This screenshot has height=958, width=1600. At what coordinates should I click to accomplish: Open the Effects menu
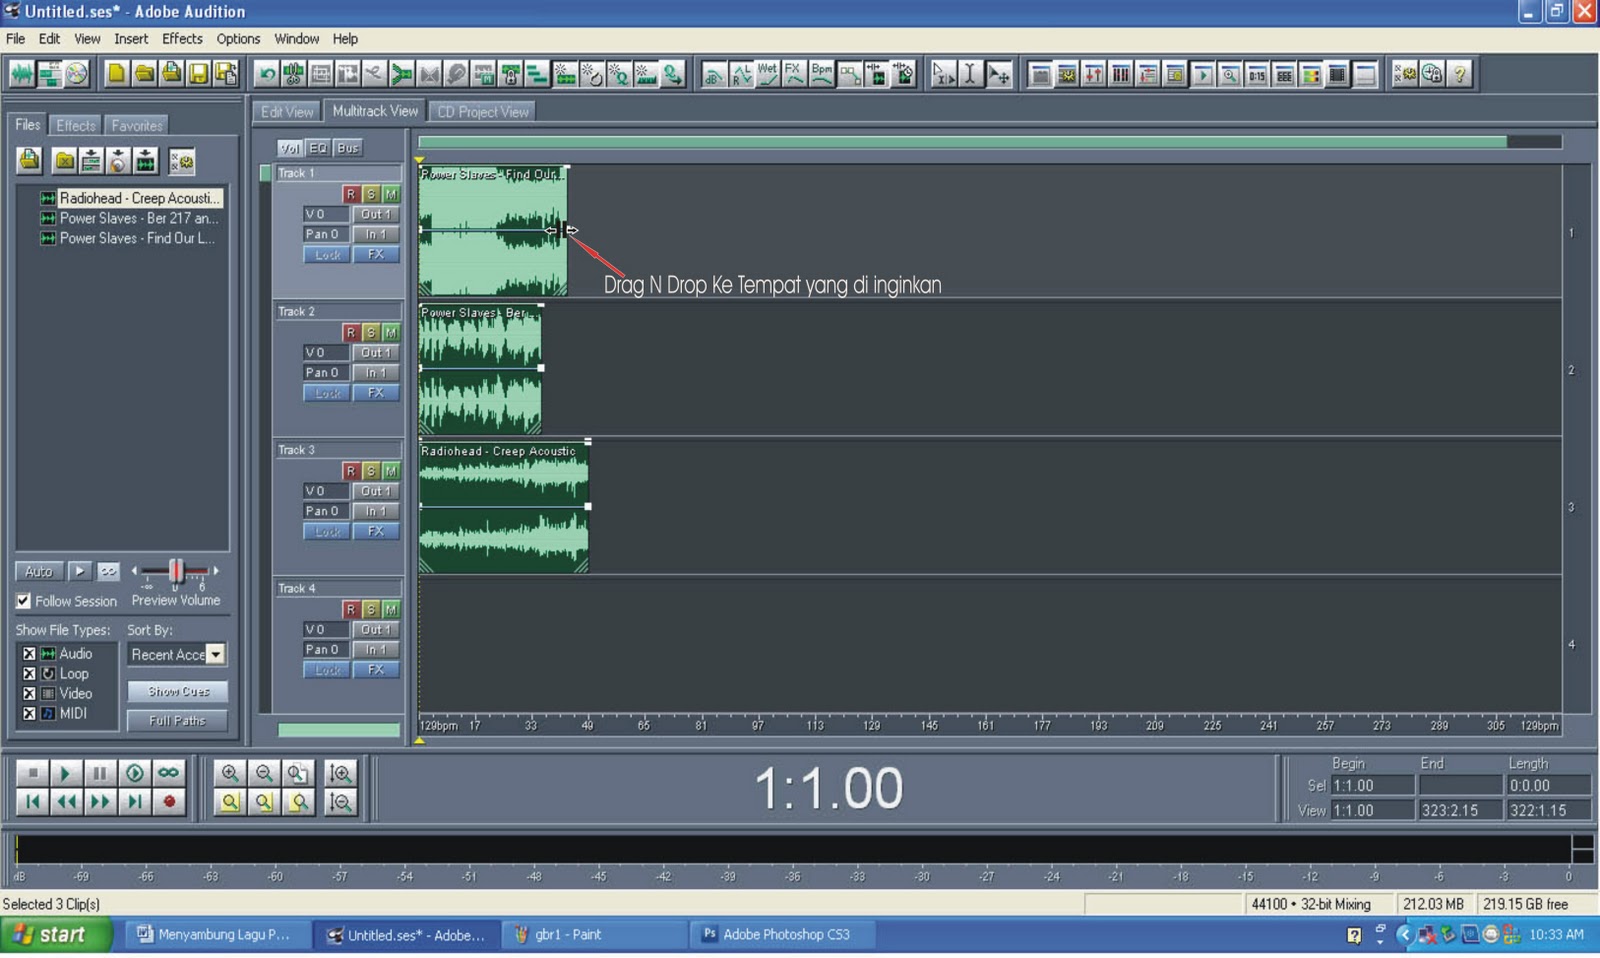182,39
